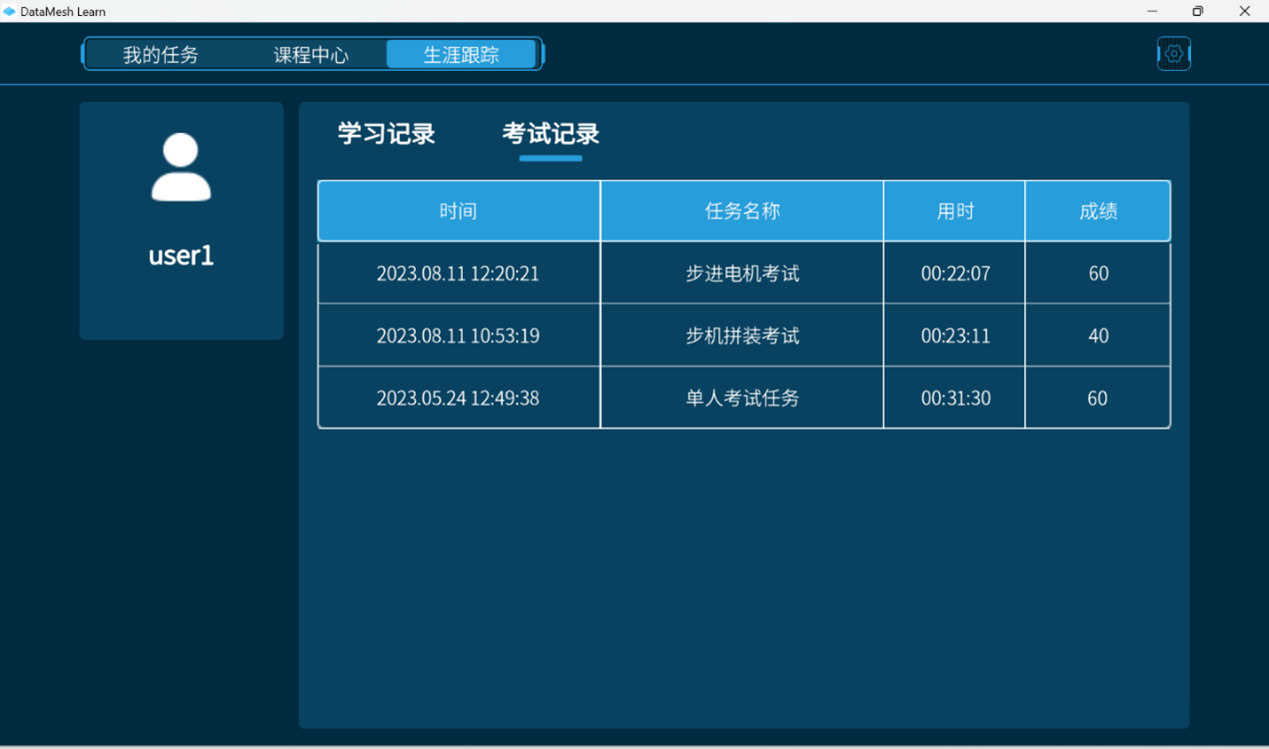Image resolution: width=1269 pixels, height=749 pixels.
Task: Select the 步进电机考试 exam record row
Action: coord(741,272)
